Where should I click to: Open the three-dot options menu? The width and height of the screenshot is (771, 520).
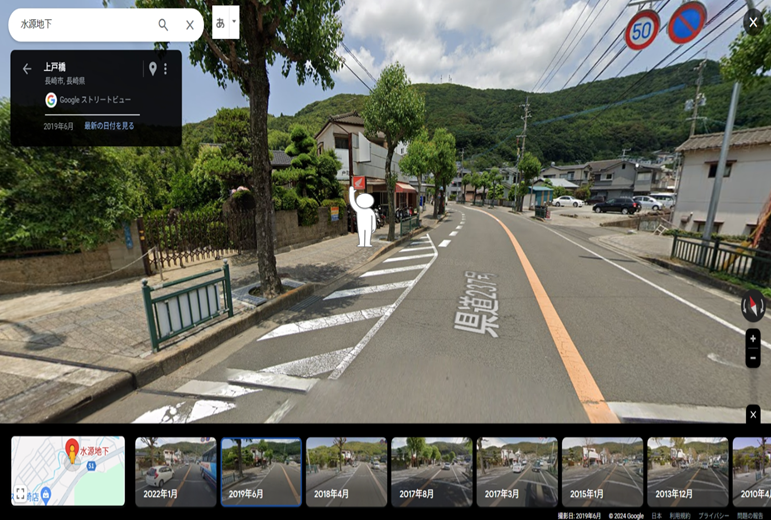coord(166,69)
